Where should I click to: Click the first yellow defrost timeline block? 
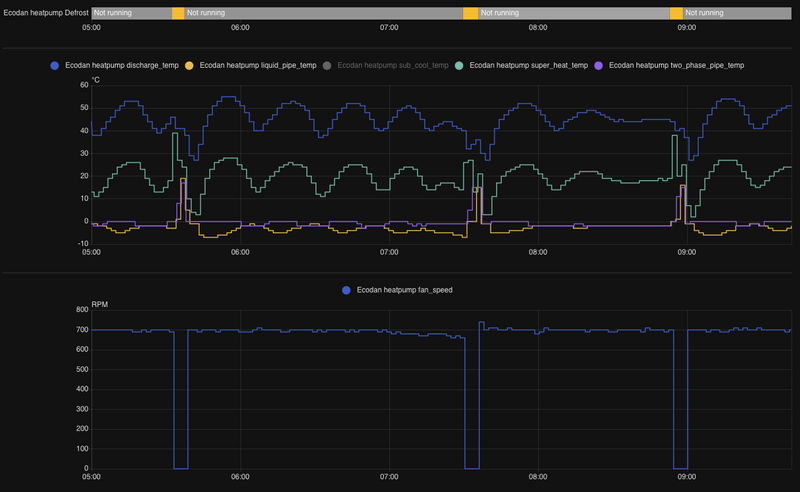(x=178, y=13)
